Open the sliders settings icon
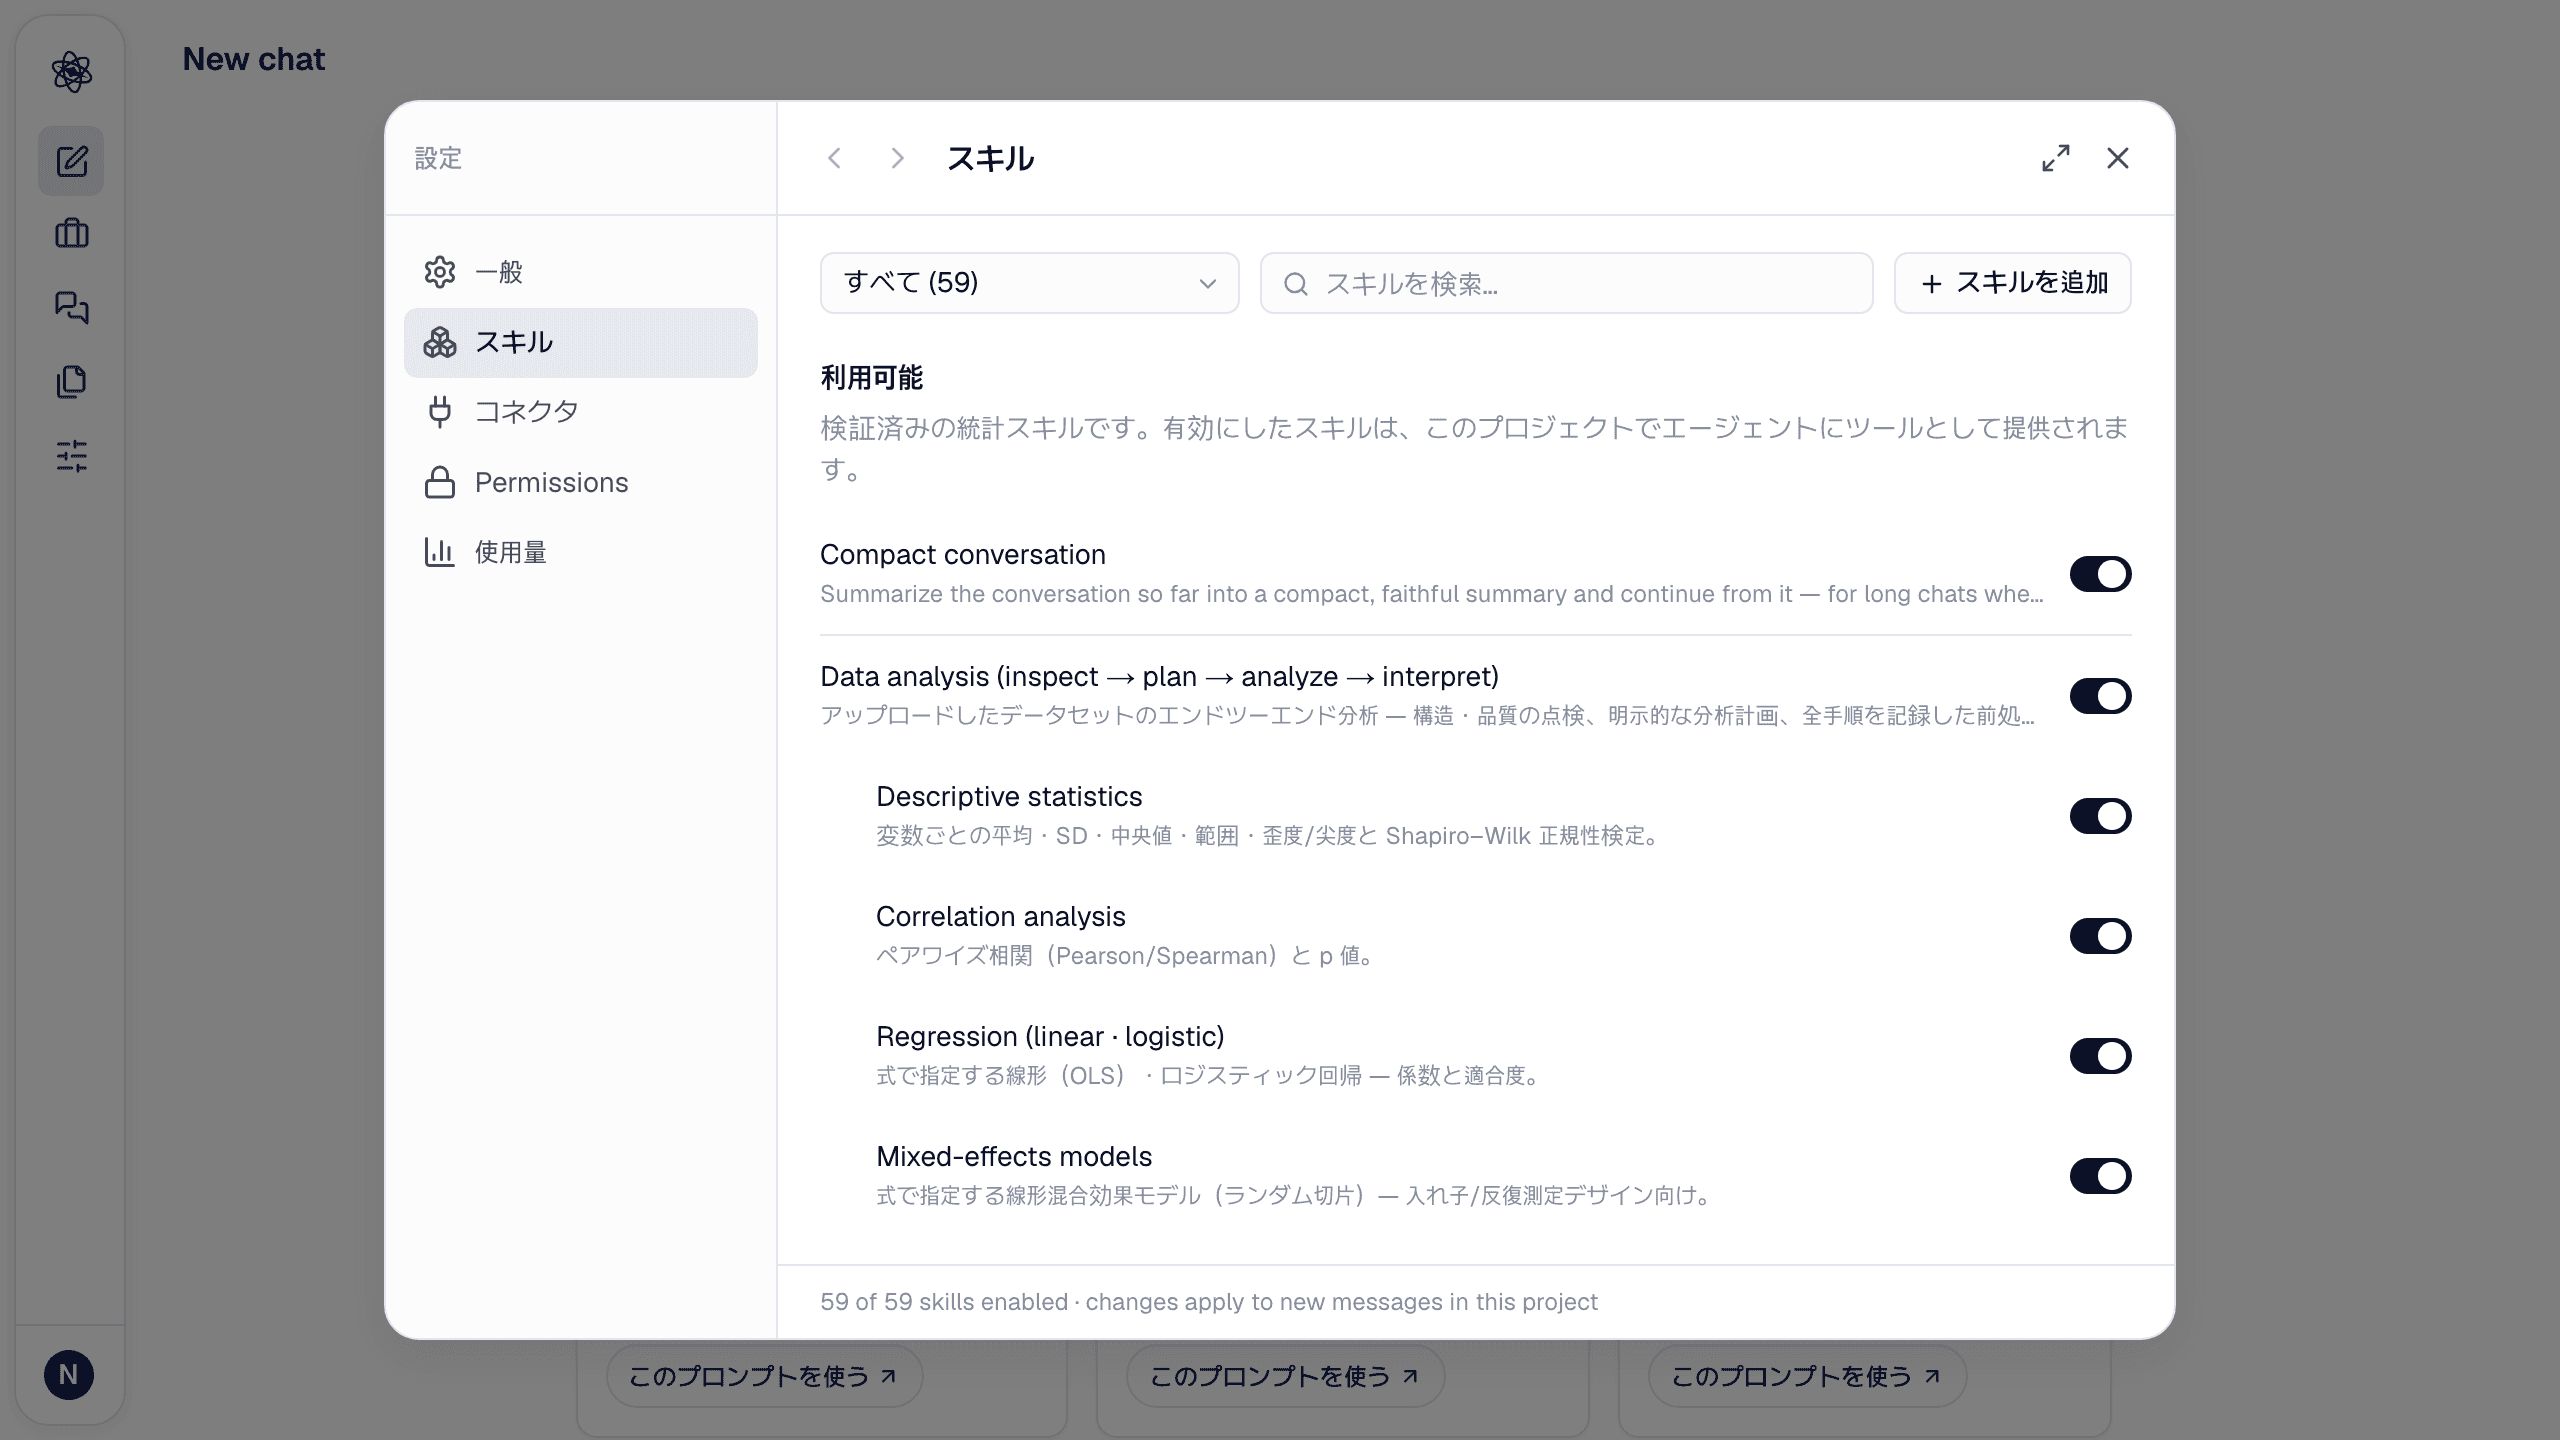 [x=71, y=456]
